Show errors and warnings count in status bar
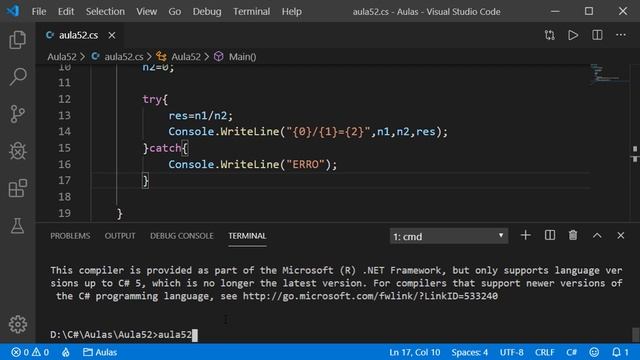 [30, 352]
